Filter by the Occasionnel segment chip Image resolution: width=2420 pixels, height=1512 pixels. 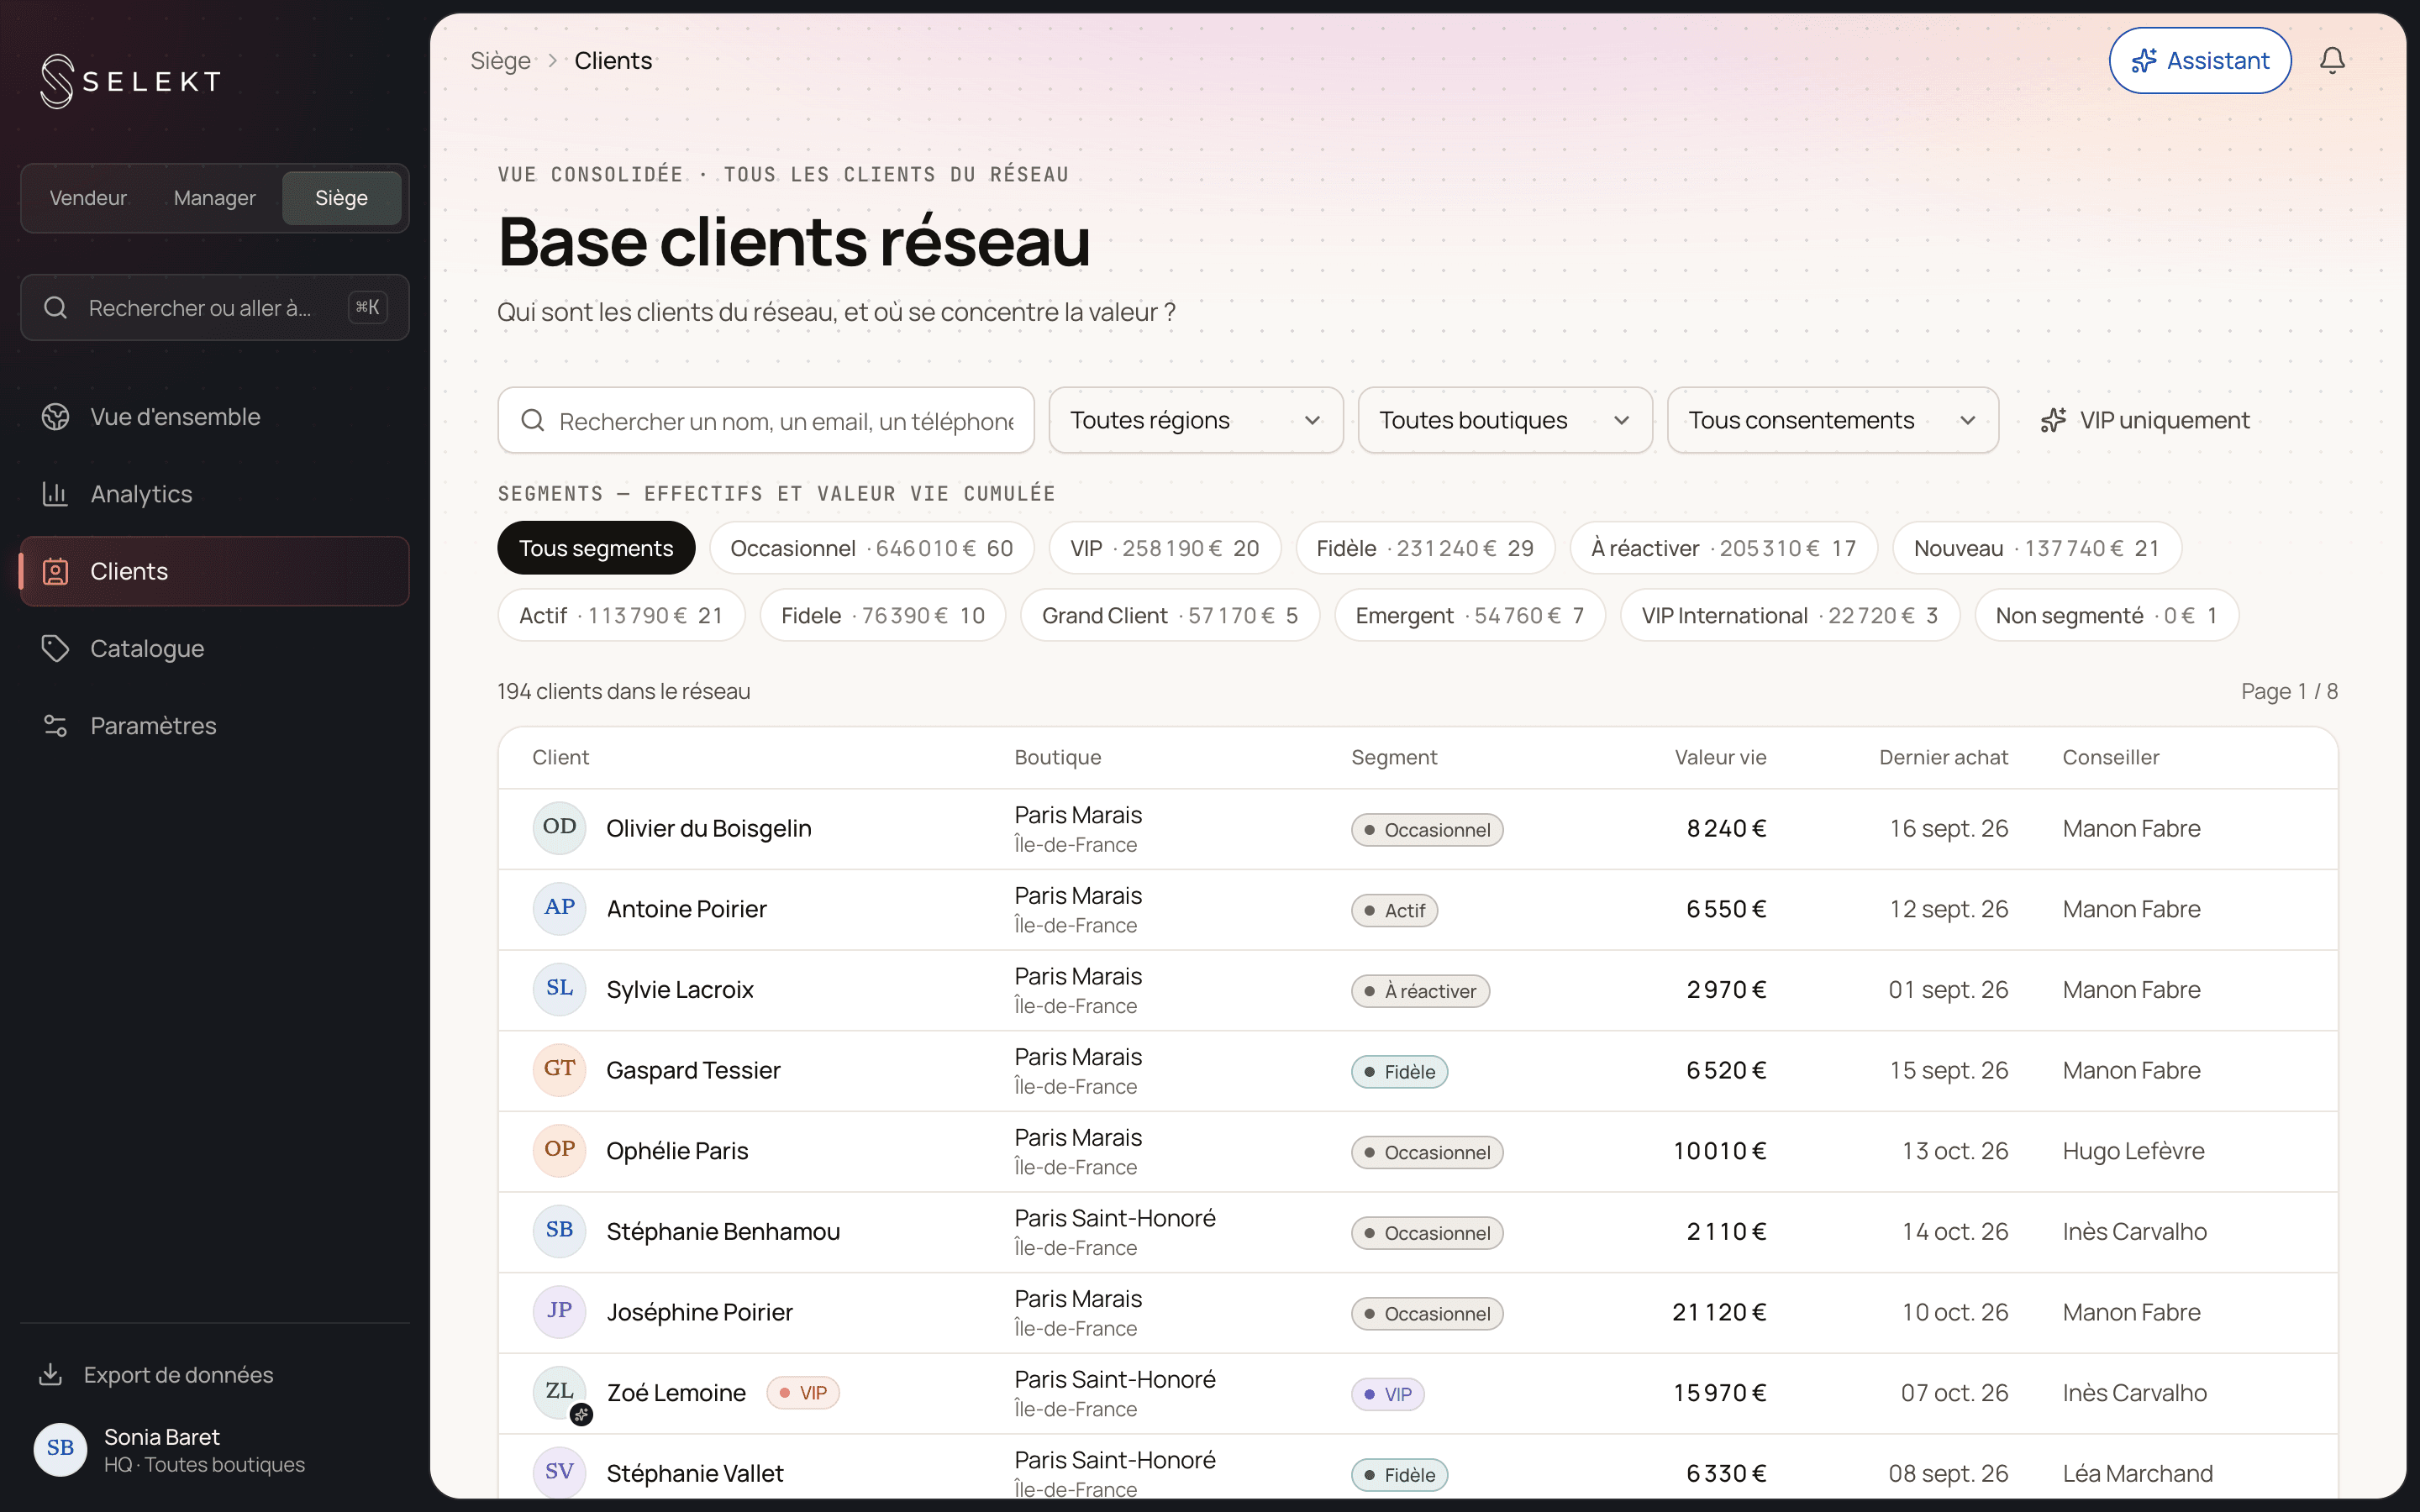pyautogui.click(x=871, y=548)
